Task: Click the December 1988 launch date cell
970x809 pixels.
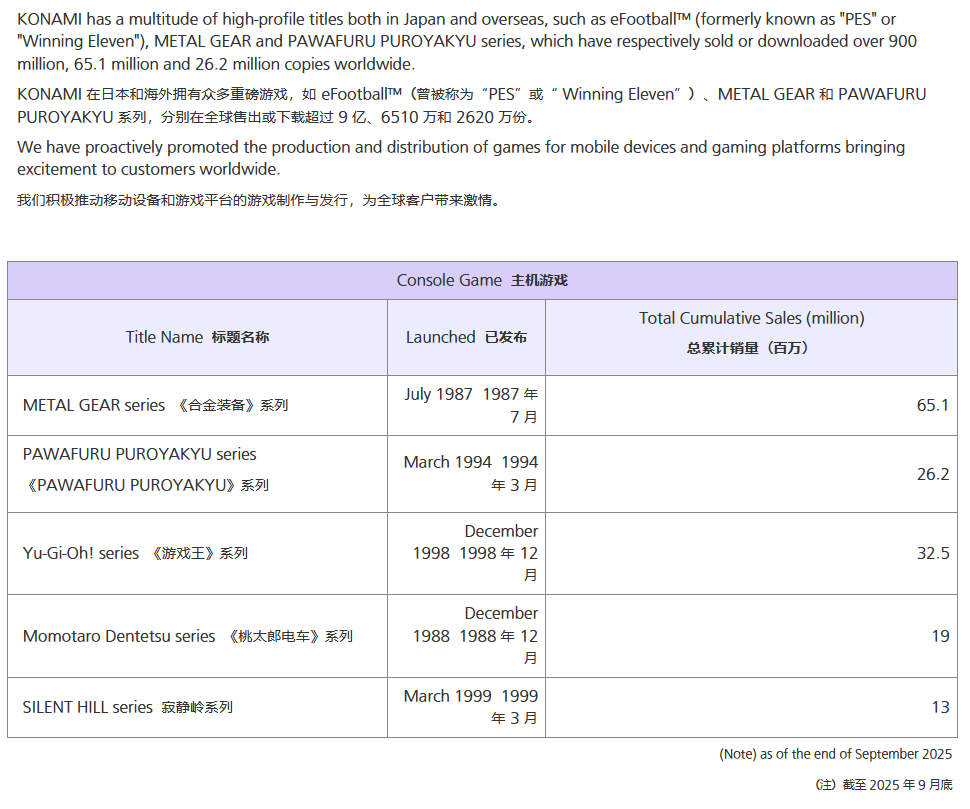Action: (x=475, y=635)
